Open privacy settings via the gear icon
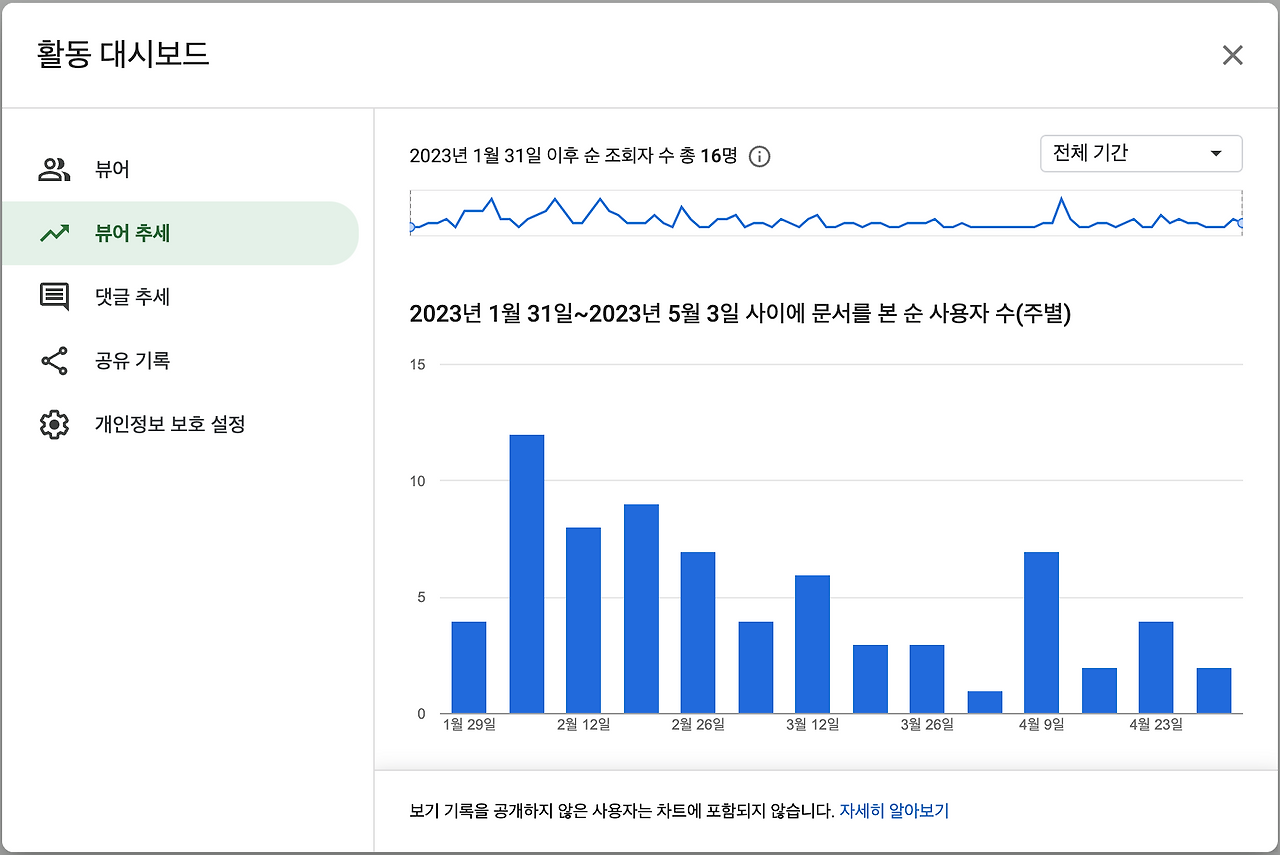Image resolution: width=1280 pixels, height=855 pixels. pyautogui.click(x=53, y=424)
